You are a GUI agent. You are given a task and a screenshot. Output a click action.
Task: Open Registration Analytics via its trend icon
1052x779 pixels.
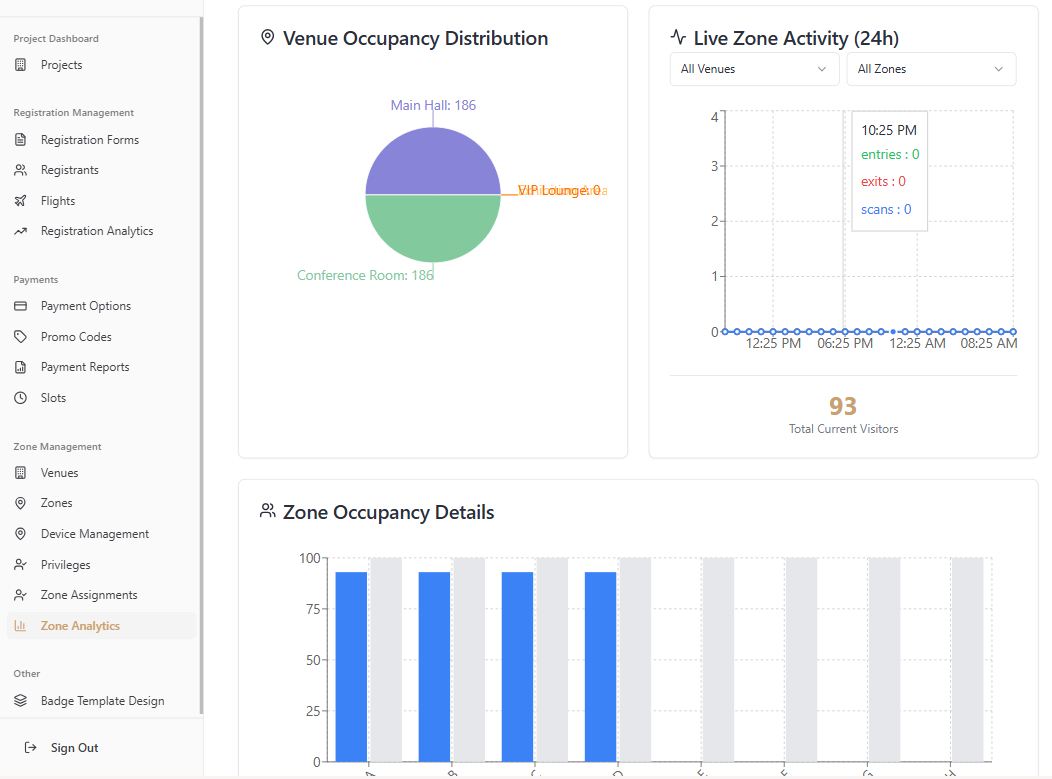pyautogui.click(x=19, y=231)
